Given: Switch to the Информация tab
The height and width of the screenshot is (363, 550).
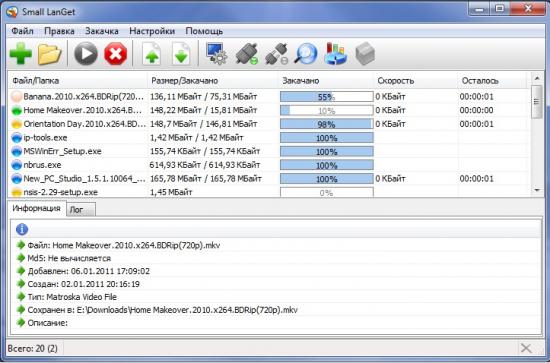Looking at the screenshot, I should [x=36, y=208].
